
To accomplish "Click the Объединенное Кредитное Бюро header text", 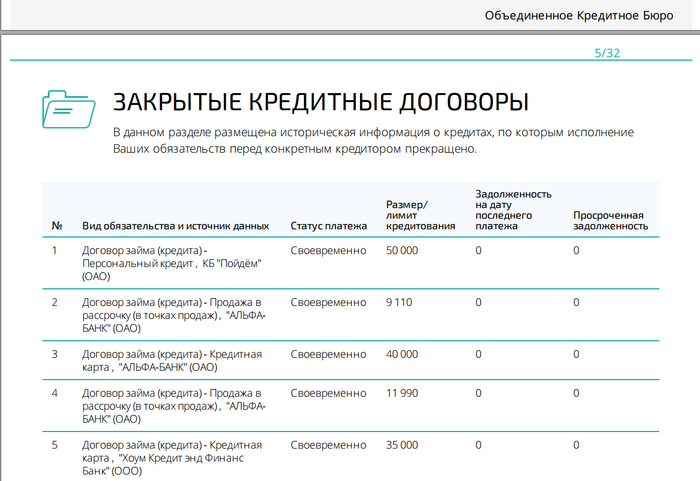I will (x=587, y=15).
